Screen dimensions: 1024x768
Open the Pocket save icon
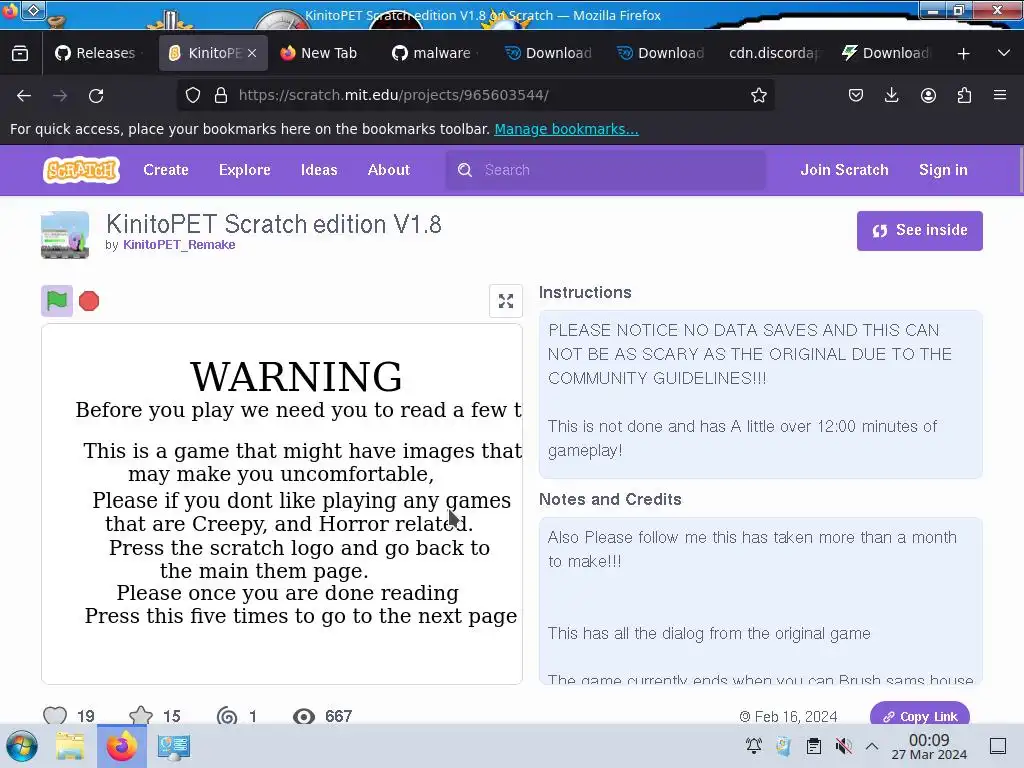coord(856,95)
